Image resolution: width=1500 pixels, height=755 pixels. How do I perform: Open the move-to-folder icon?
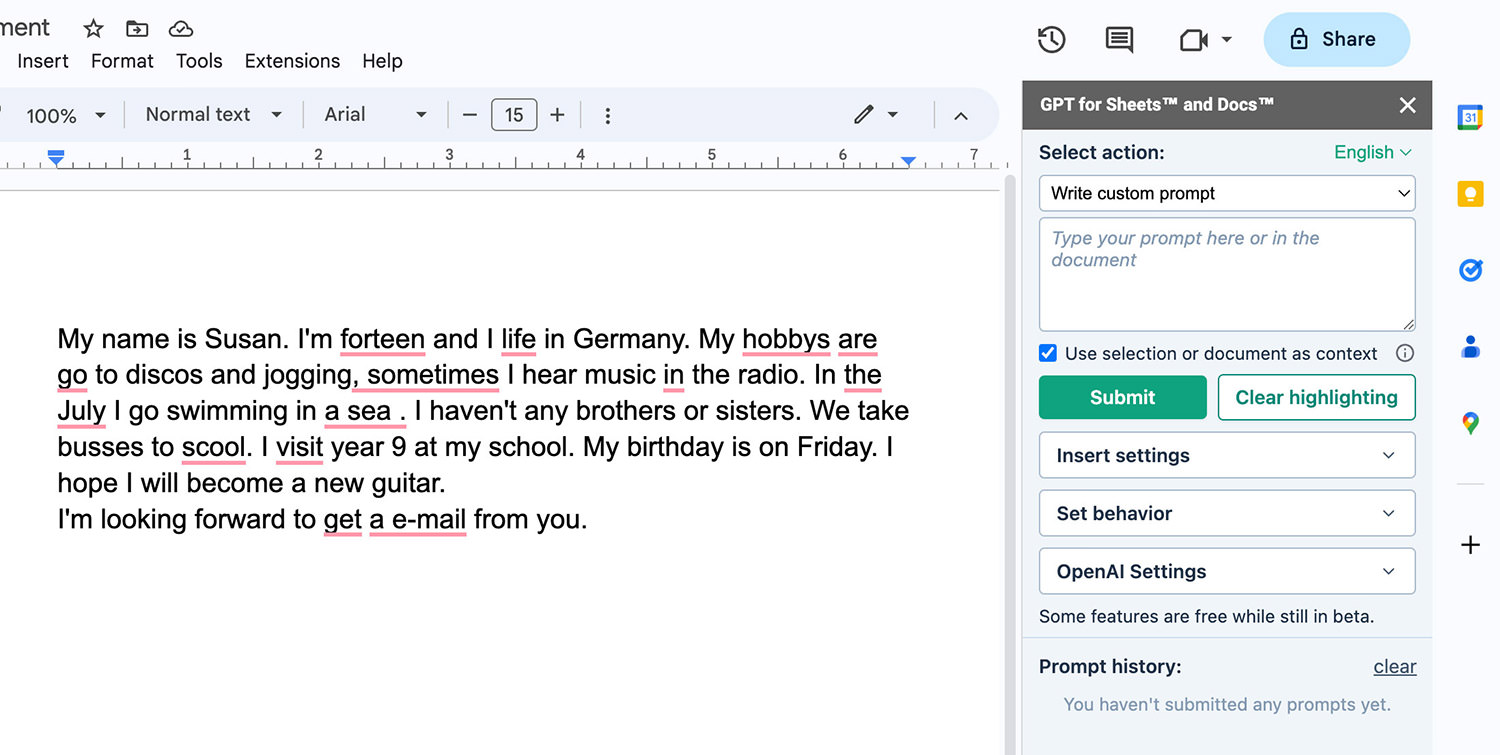[137, 28]
